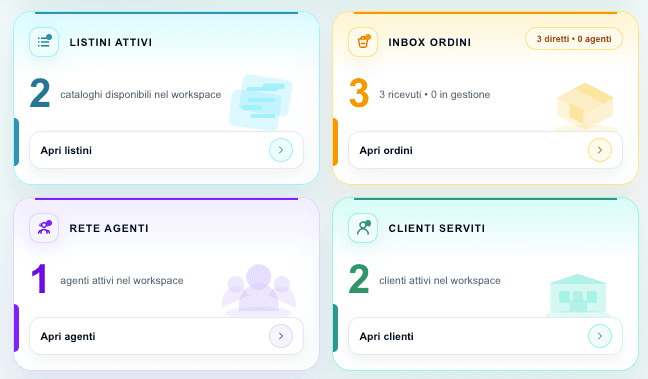Click the catalog documents illustration
The width and height of the screenshot is (648, 379).
pyautogui.click(x=261, y=102)
